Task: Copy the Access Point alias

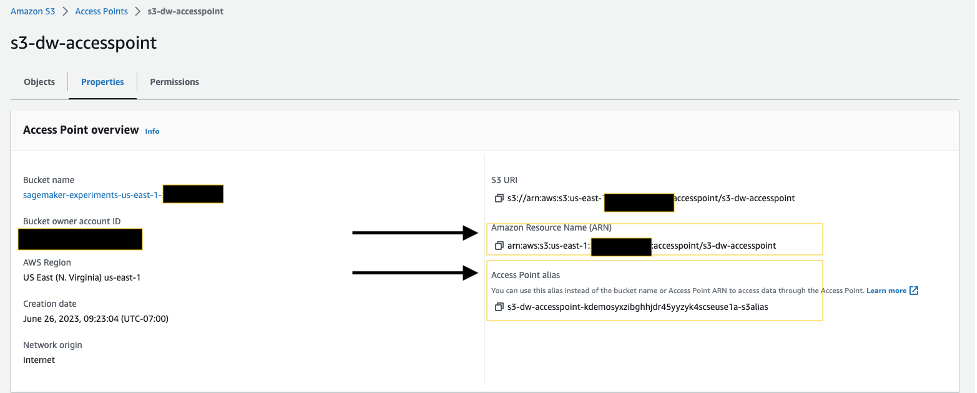Action: pos(498,307)
